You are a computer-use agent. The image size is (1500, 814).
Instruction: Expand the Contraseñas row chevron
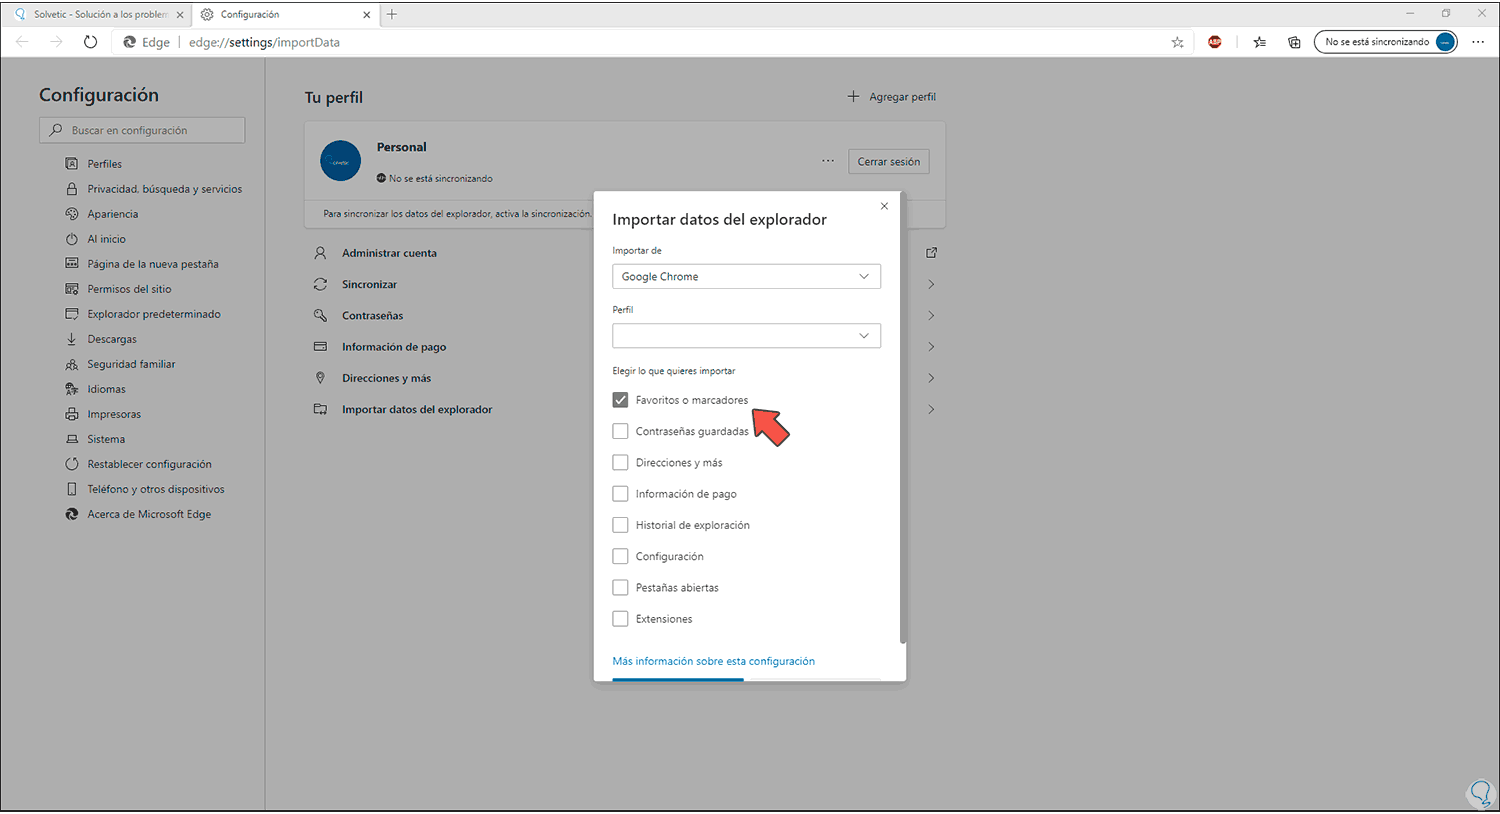point(931,315)
